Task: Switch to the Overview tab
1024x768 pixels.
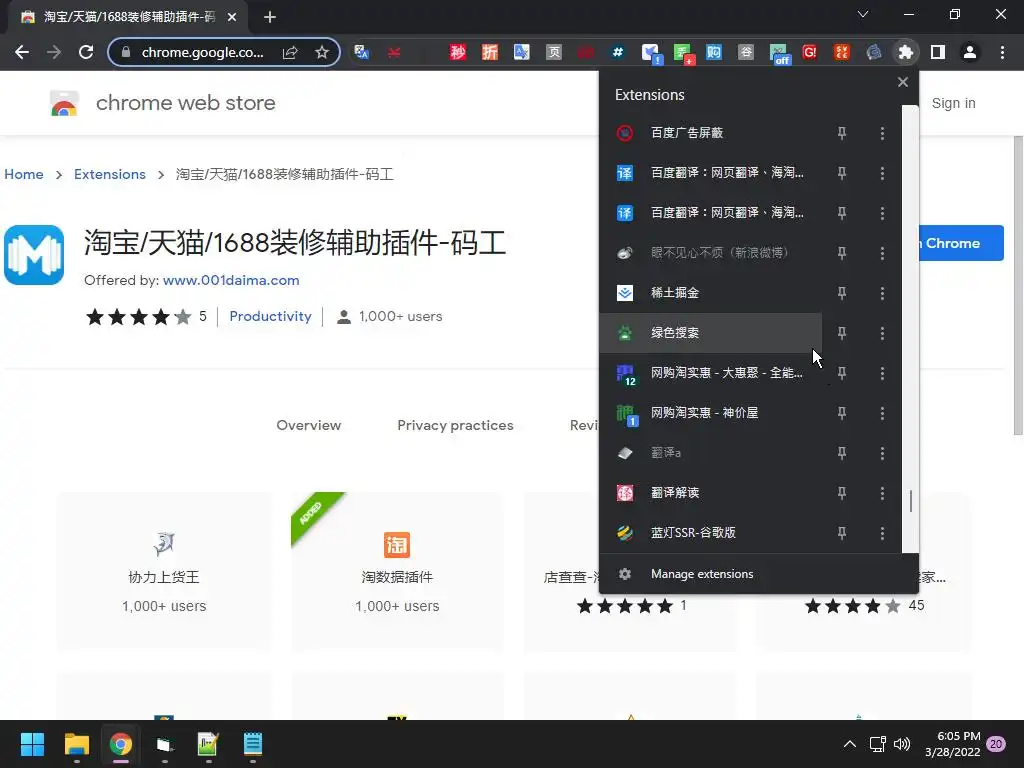Action: click(x=308, y=425)
